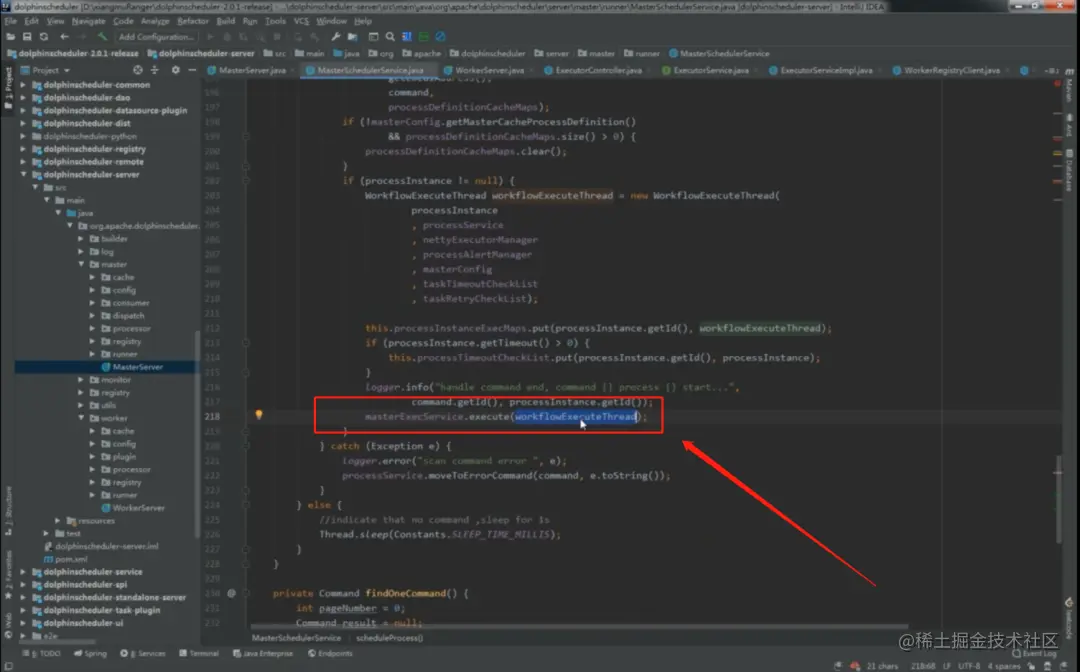Open the Terminal tool window

point(199,653)
